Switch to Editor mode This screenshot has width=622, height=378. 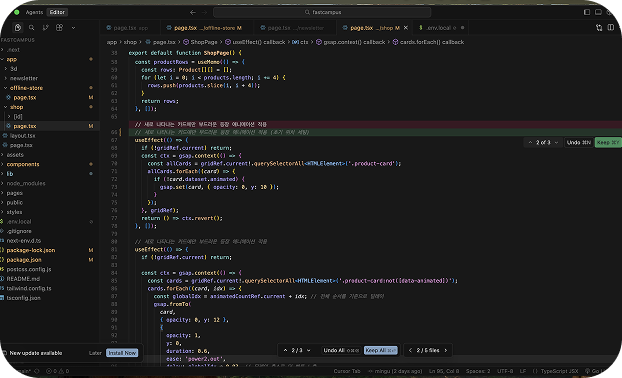pyautogui.click(x=57, y=12)
